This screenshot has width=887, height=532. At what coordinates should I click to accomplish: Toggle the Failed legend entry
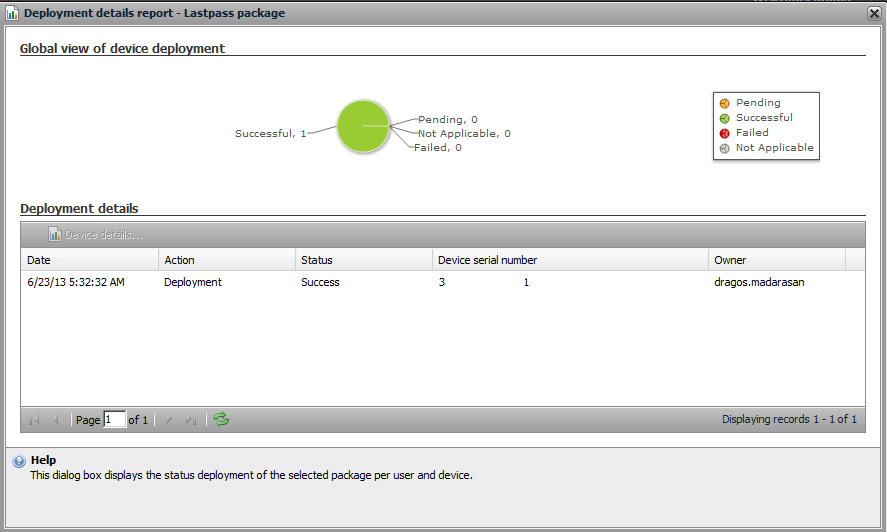point(751,133)
